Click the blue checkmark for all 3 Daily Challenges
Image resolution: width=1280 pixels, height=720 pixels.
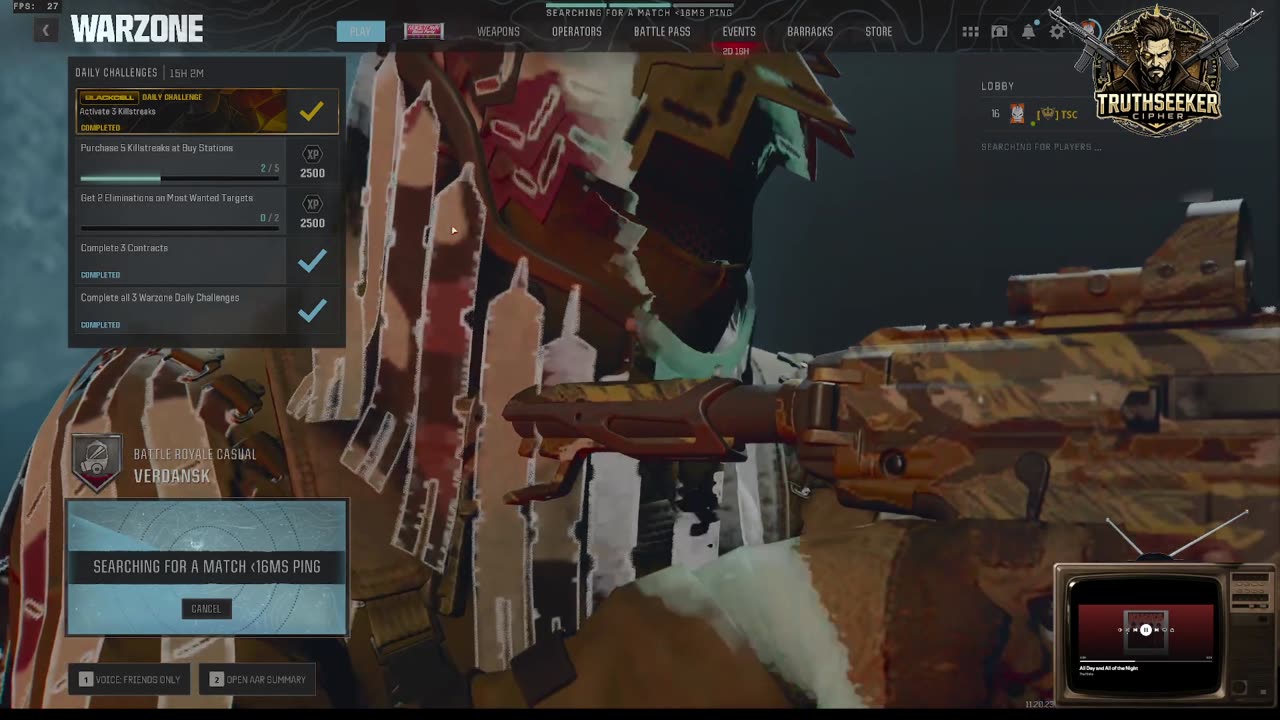312,311
